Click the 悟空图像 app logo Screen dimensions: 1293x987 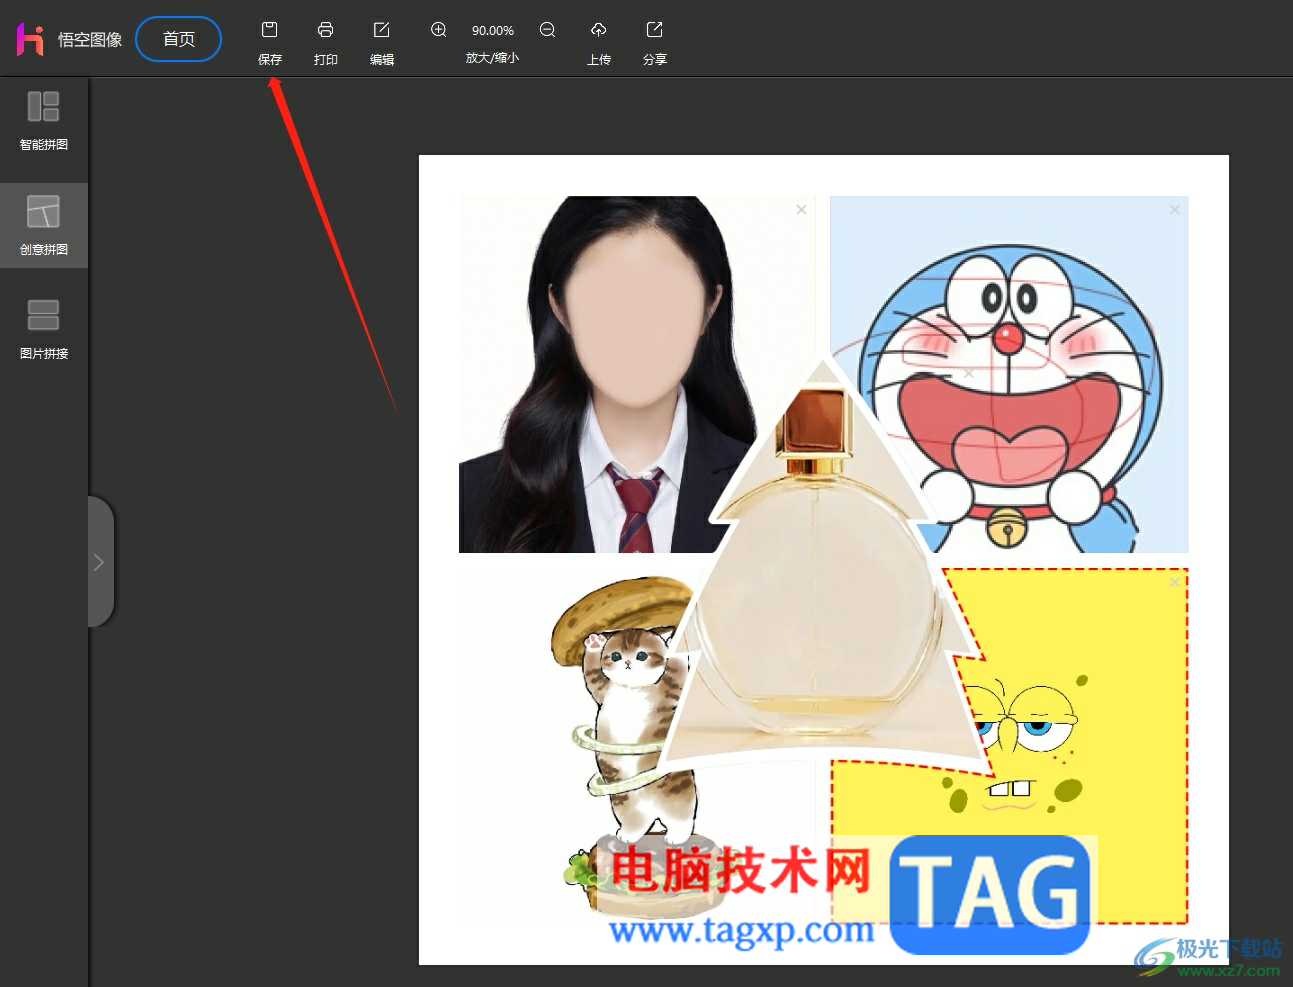[30, 39]
